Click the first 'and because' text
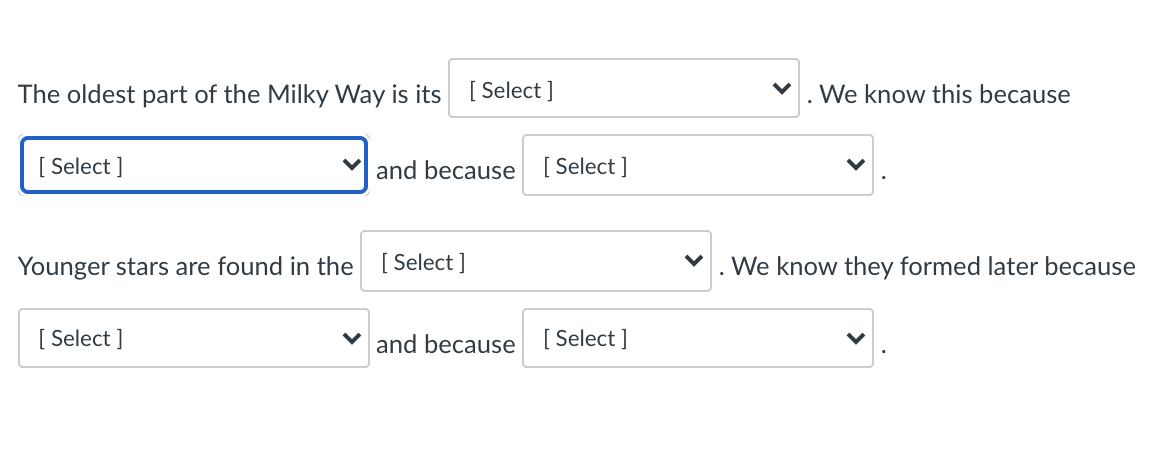The height and width of the screenshot is (458, 1162). (x=445, y=171)
